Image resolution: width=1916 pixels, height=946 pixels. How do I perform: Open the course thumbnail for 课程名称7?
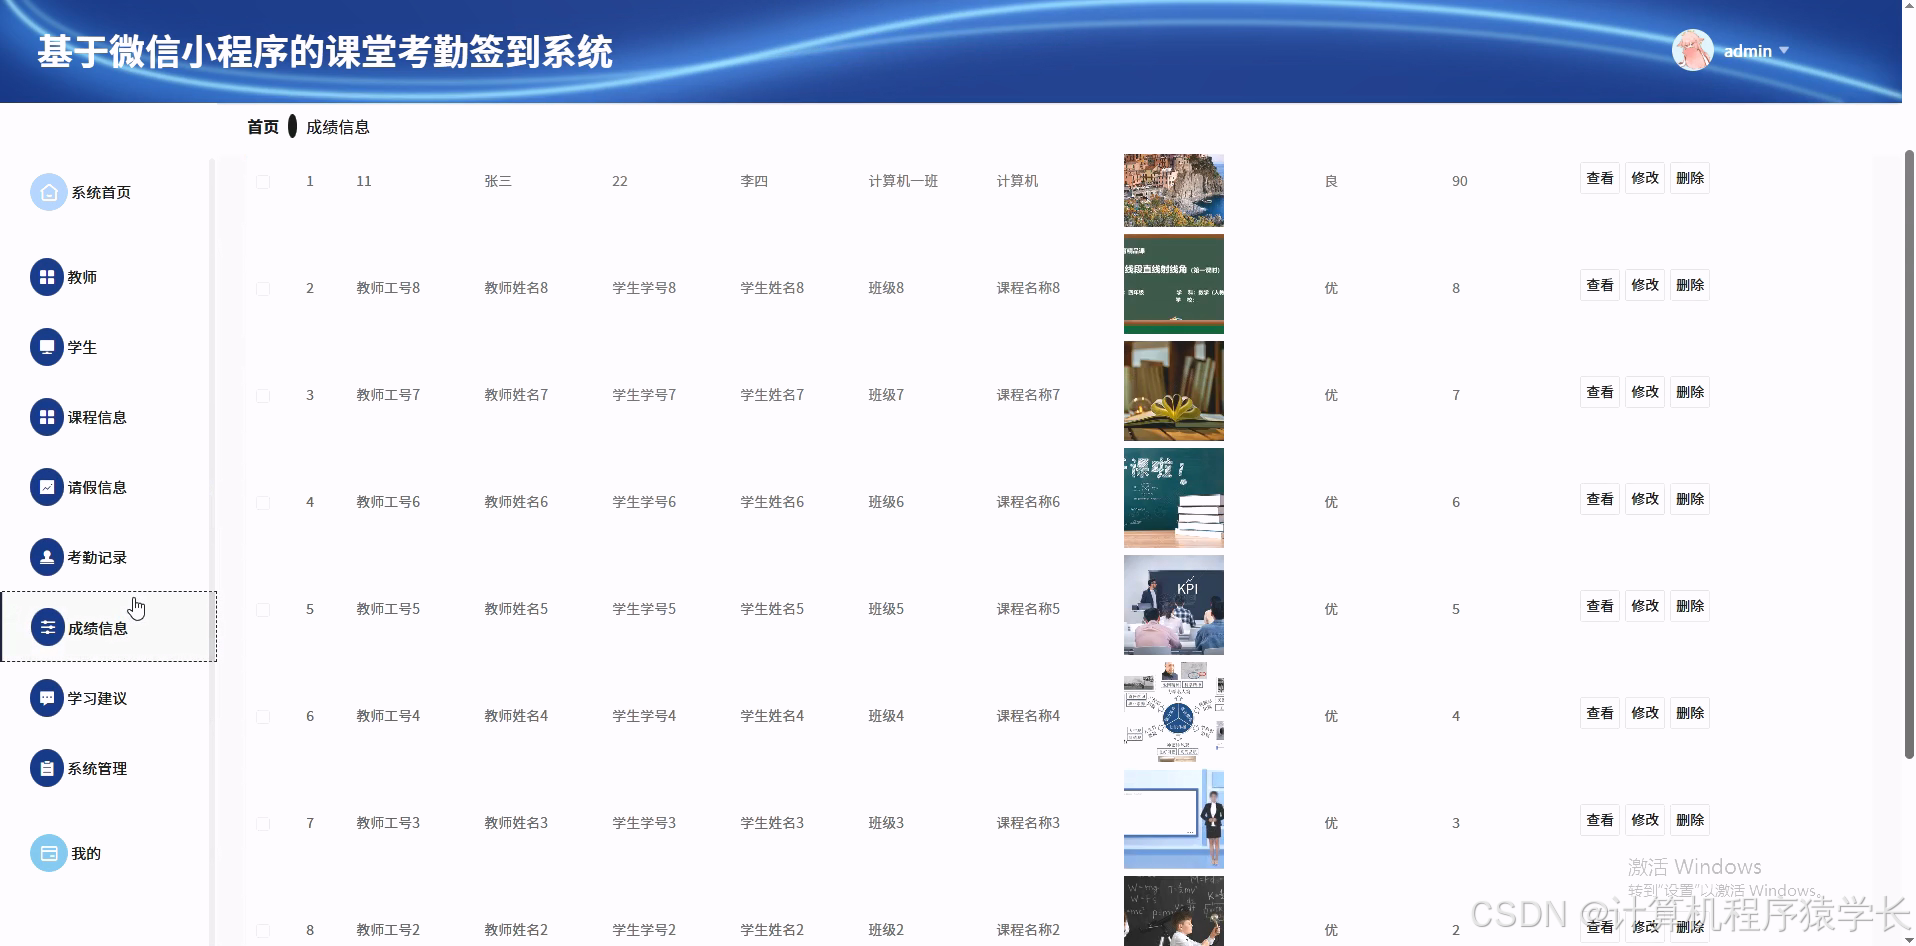1173,391
